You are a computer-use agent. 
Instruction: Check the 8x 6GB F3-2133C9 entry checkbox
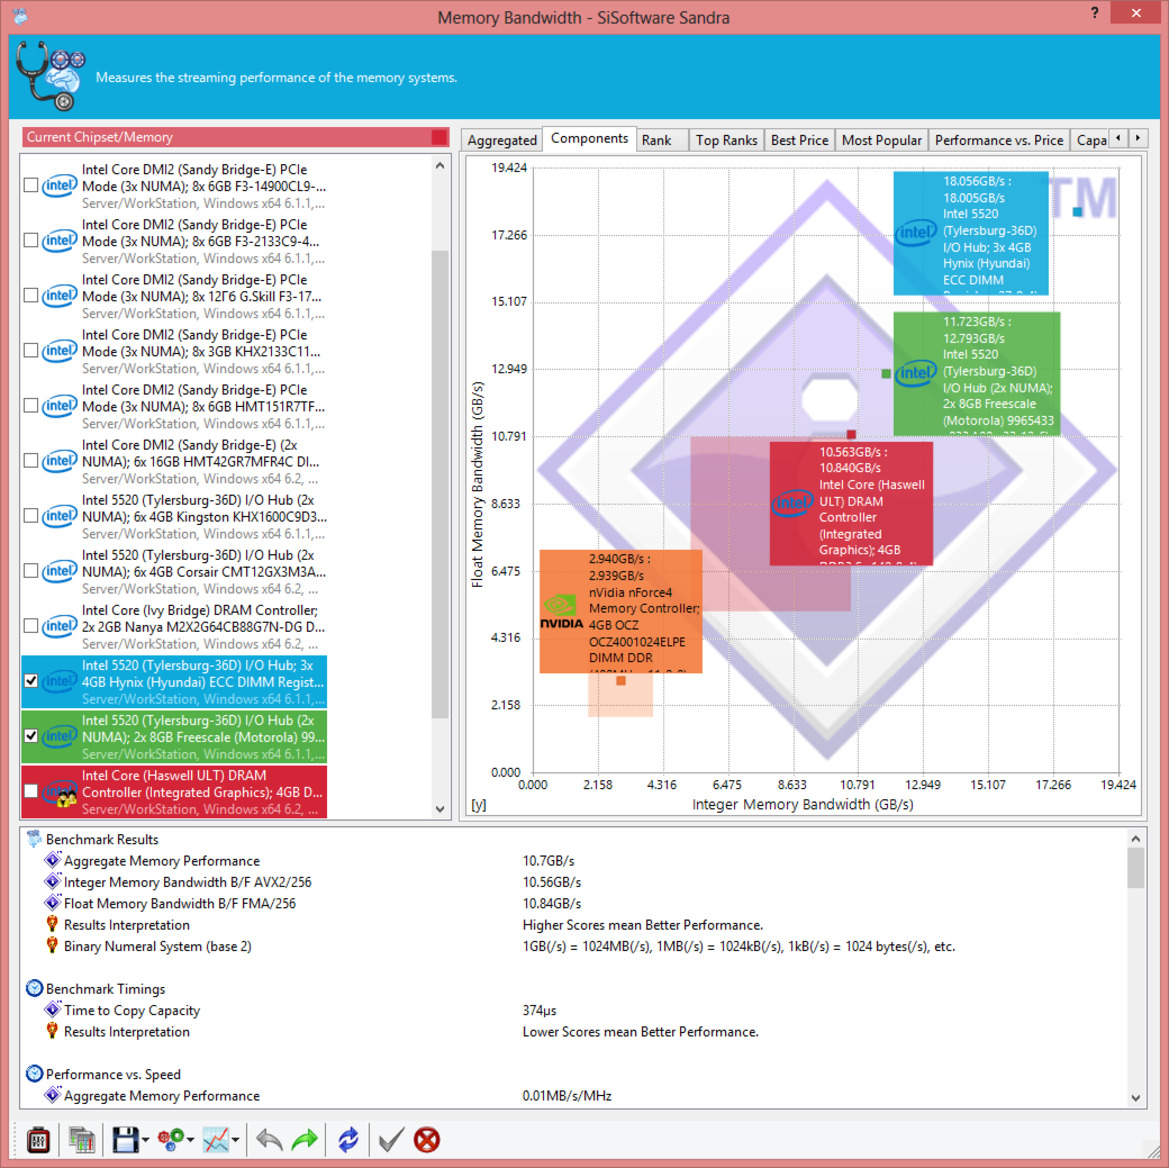click(x=31, y=240)
